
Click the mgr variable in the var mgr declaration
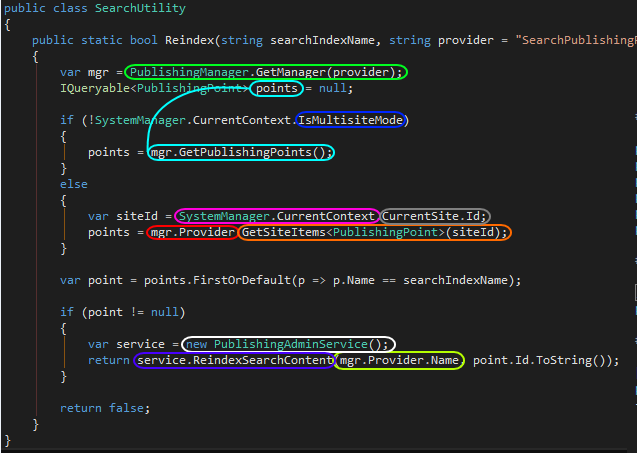[98, 72]
